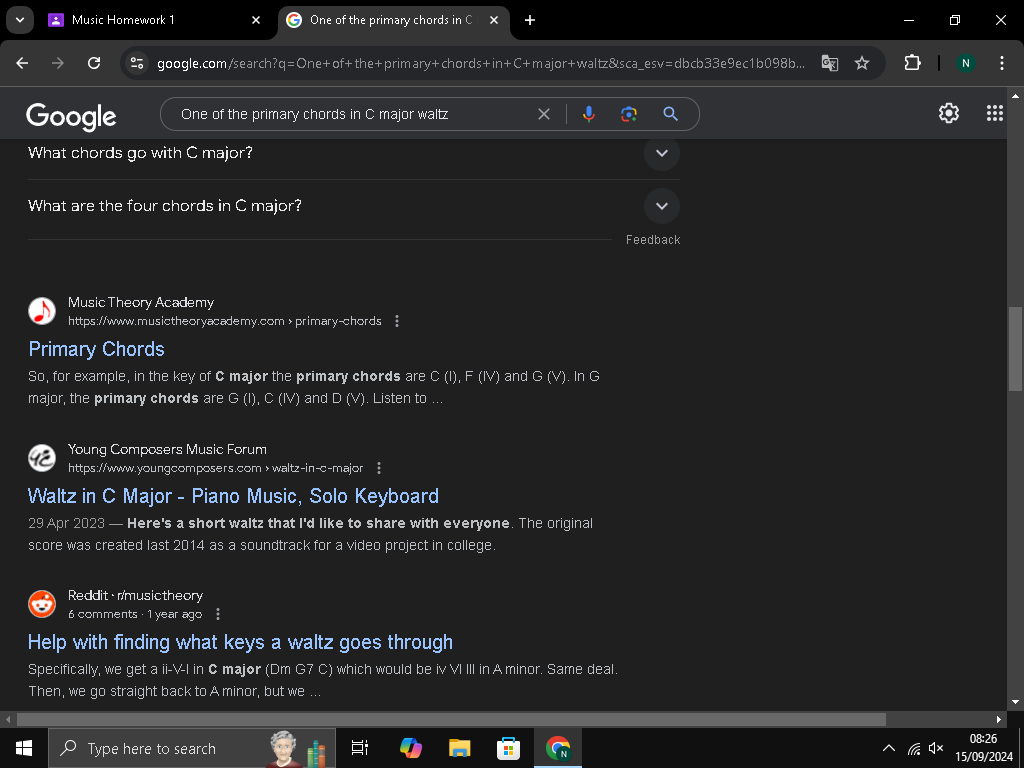Open more options for Music Theory Academy result
This screenshot has width=1024, height=768.
[x=397, y=321]
